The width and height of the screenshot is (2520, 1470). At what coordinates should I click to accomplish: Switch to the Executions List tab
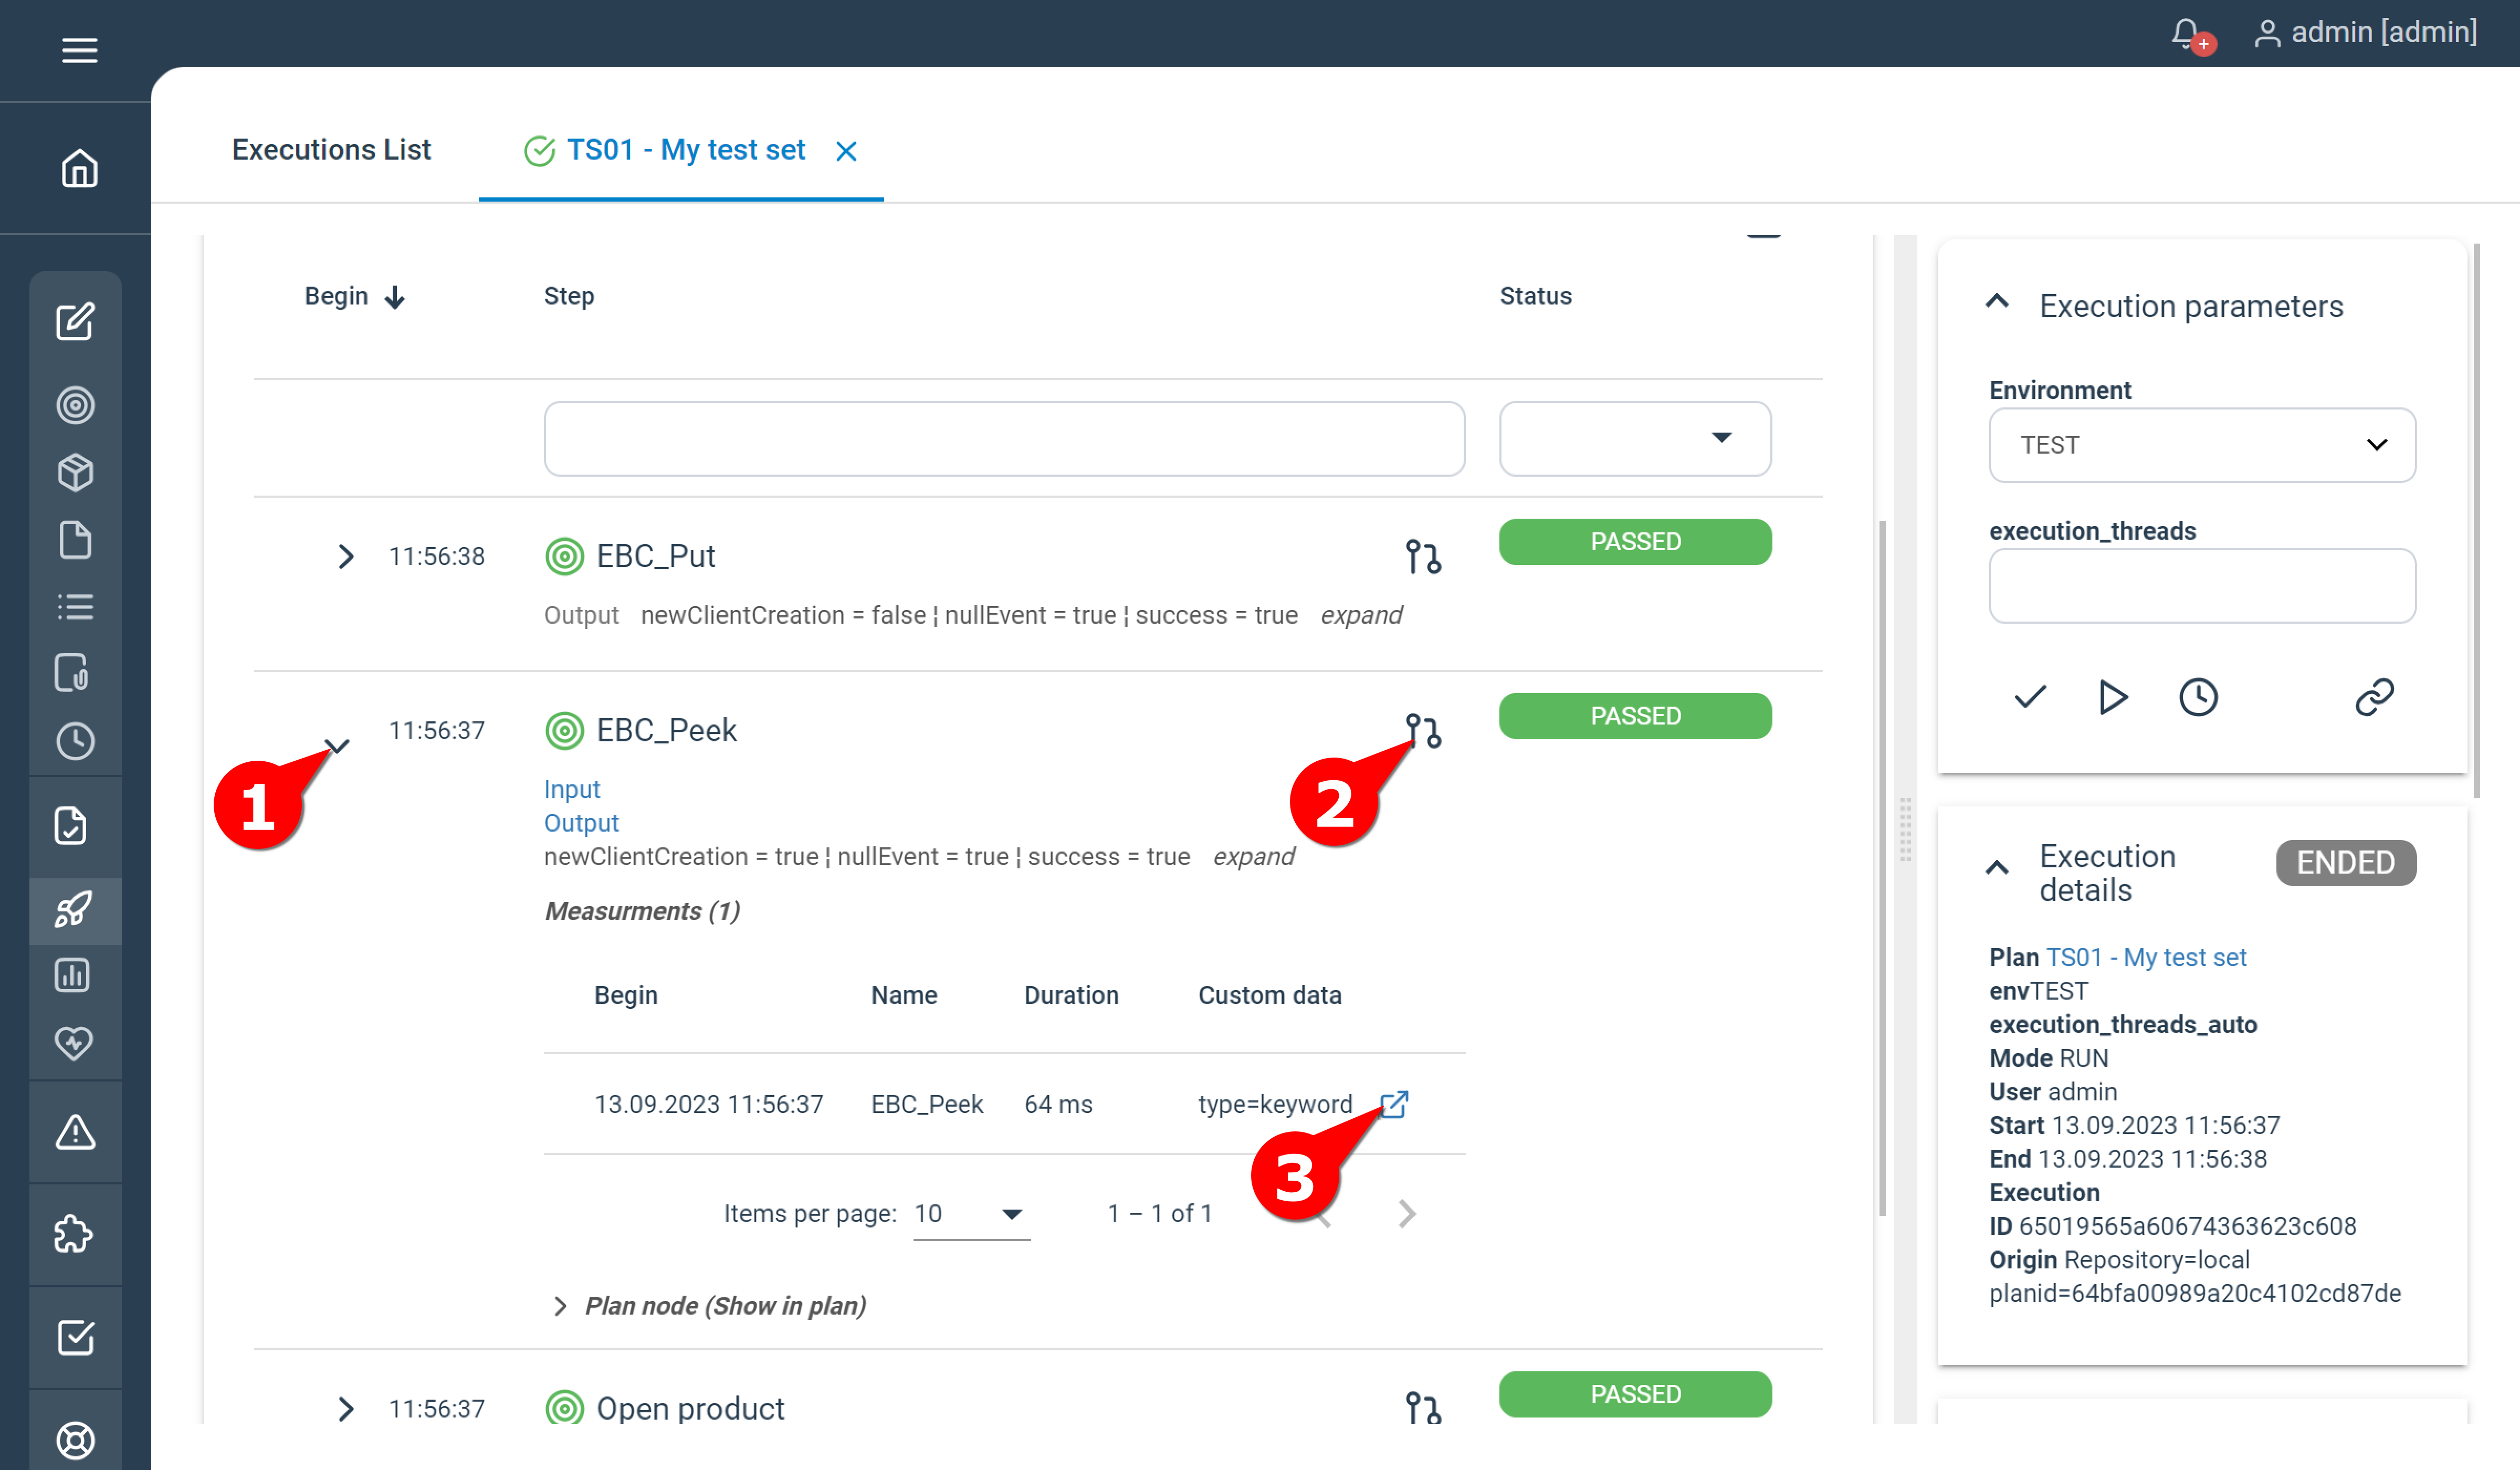pos(331,149)
